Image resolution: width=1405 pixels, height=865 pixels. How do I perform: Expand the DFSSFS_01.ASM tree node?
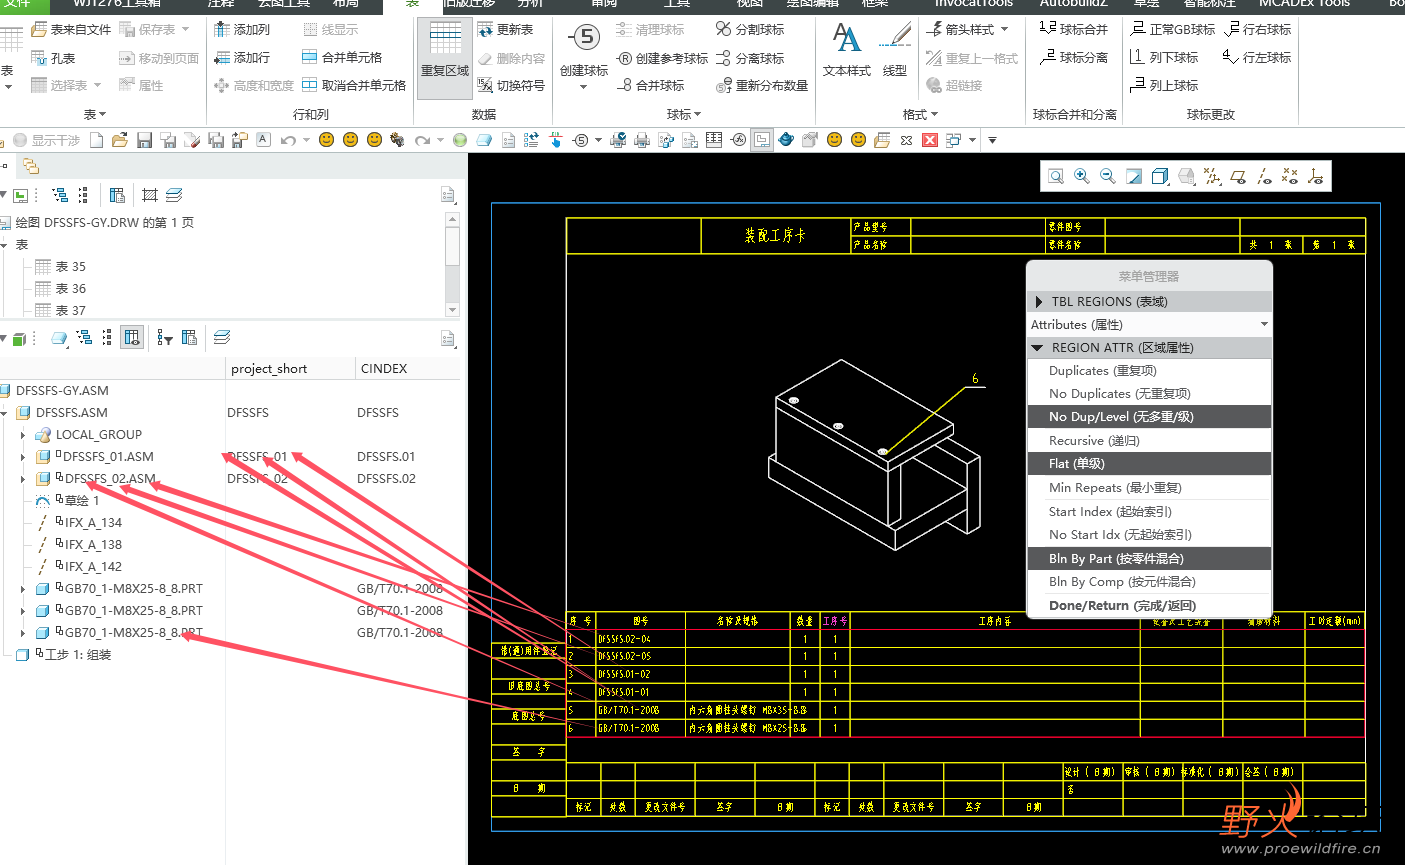[23, 457]
